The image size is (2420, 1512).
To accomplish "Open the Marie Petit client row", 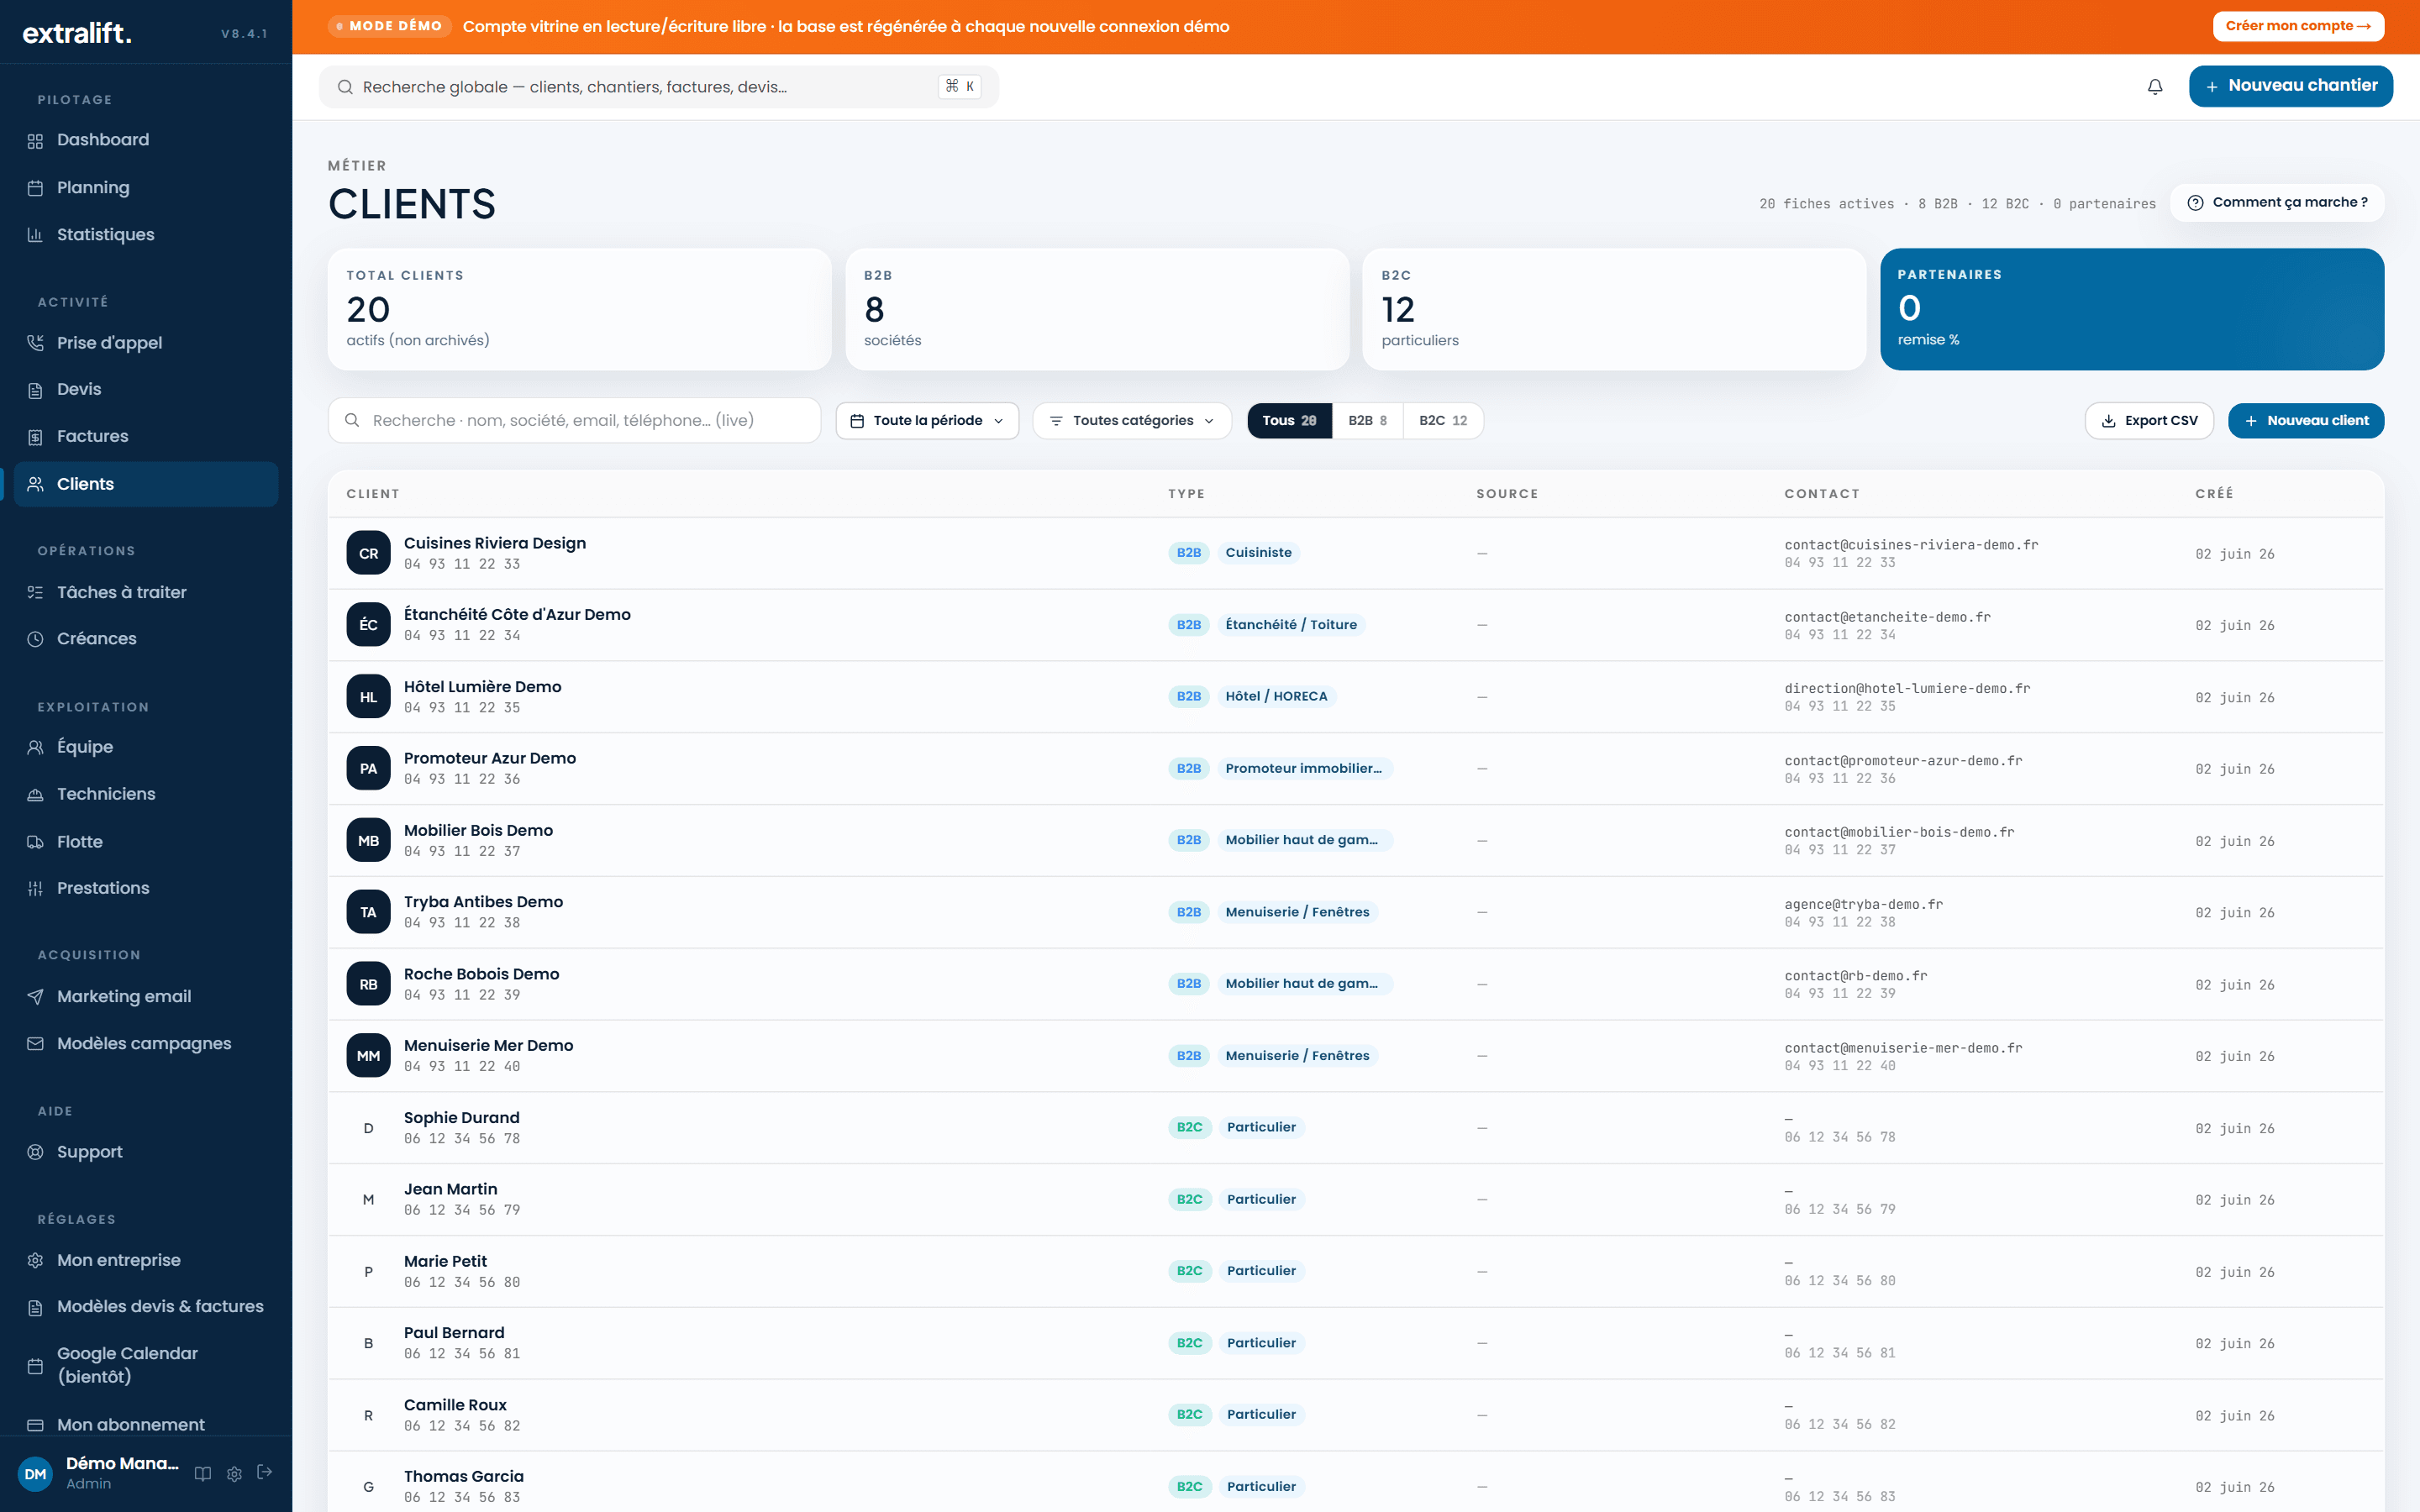I will click(1355, 1272).
